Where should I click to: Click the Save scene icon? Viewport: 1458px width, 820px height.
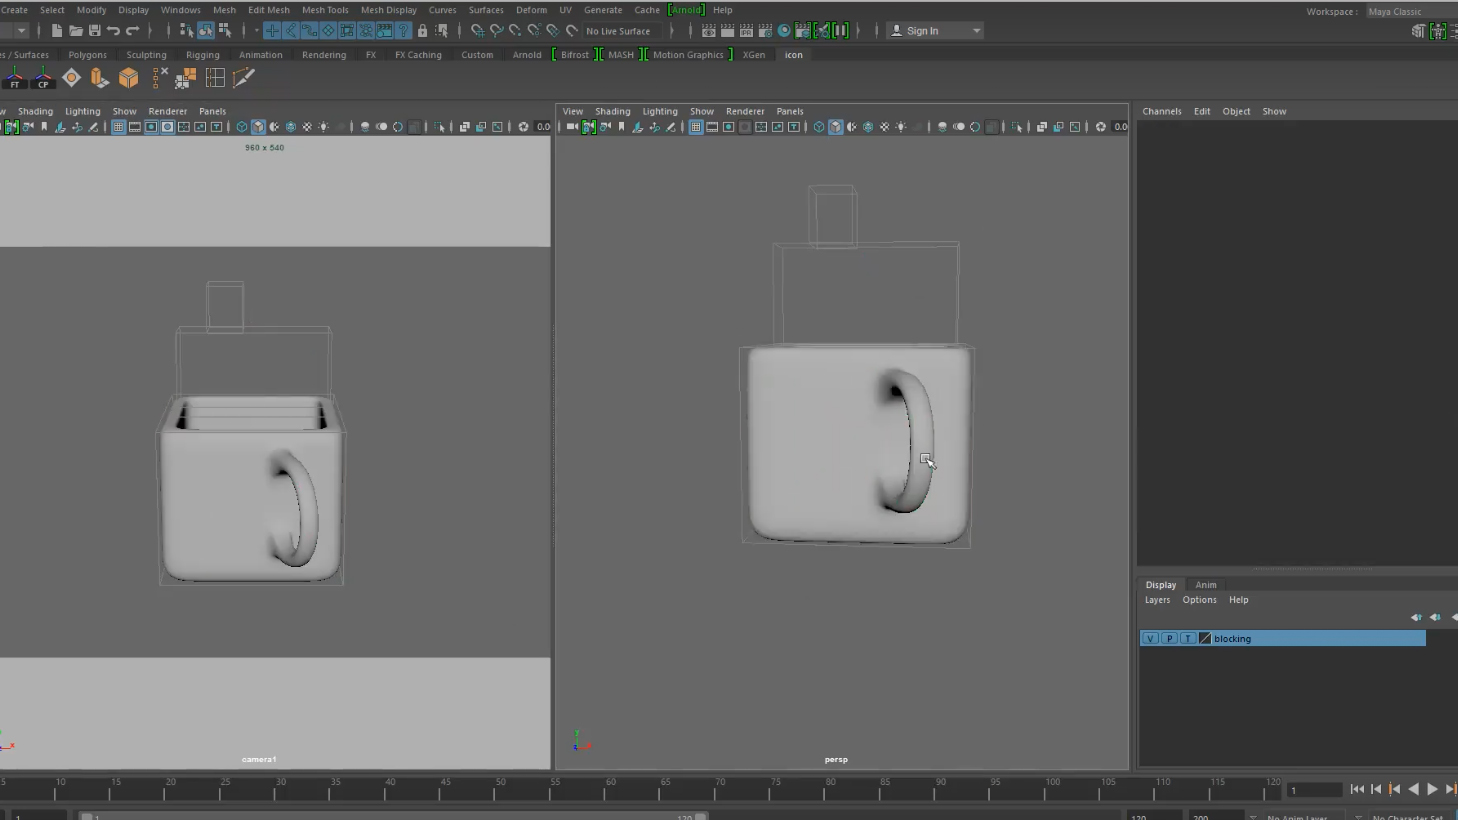94,31
